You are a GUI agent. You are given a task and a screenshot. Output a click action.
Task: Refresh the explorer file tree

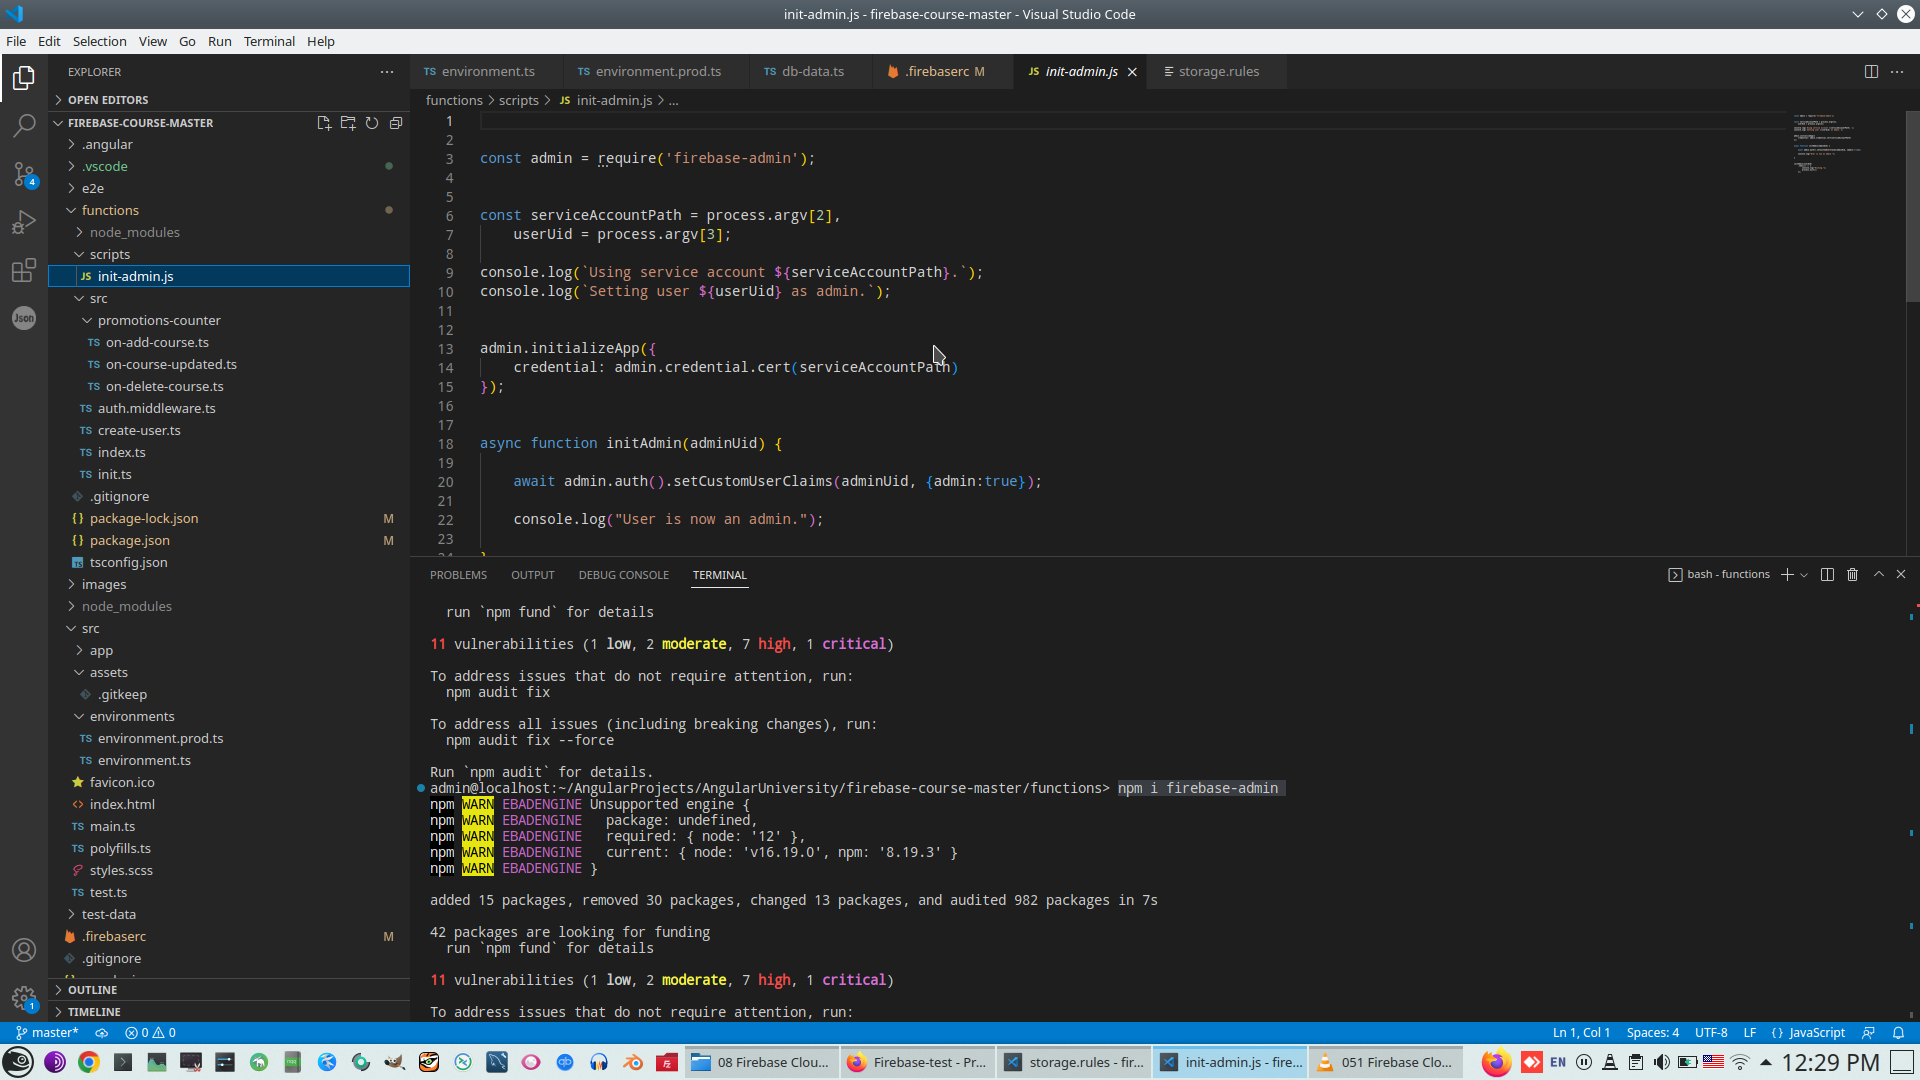click(x=372, y=123)
